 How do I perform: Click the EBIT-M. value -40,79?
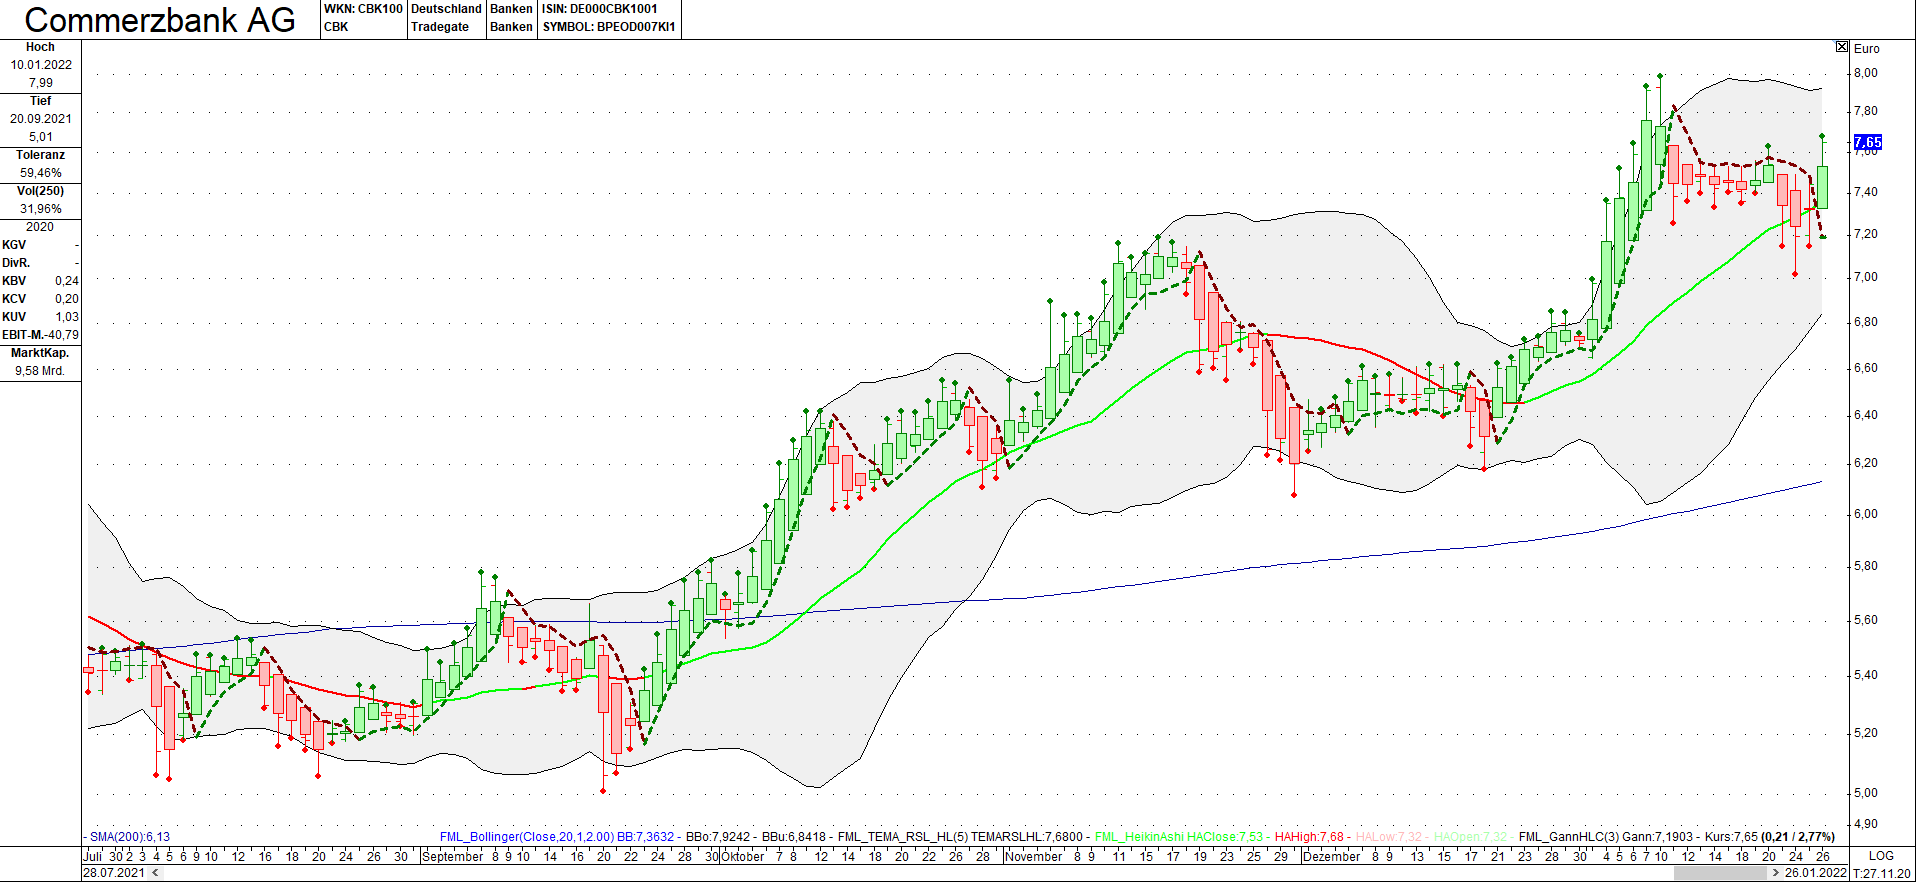point(63,335)
